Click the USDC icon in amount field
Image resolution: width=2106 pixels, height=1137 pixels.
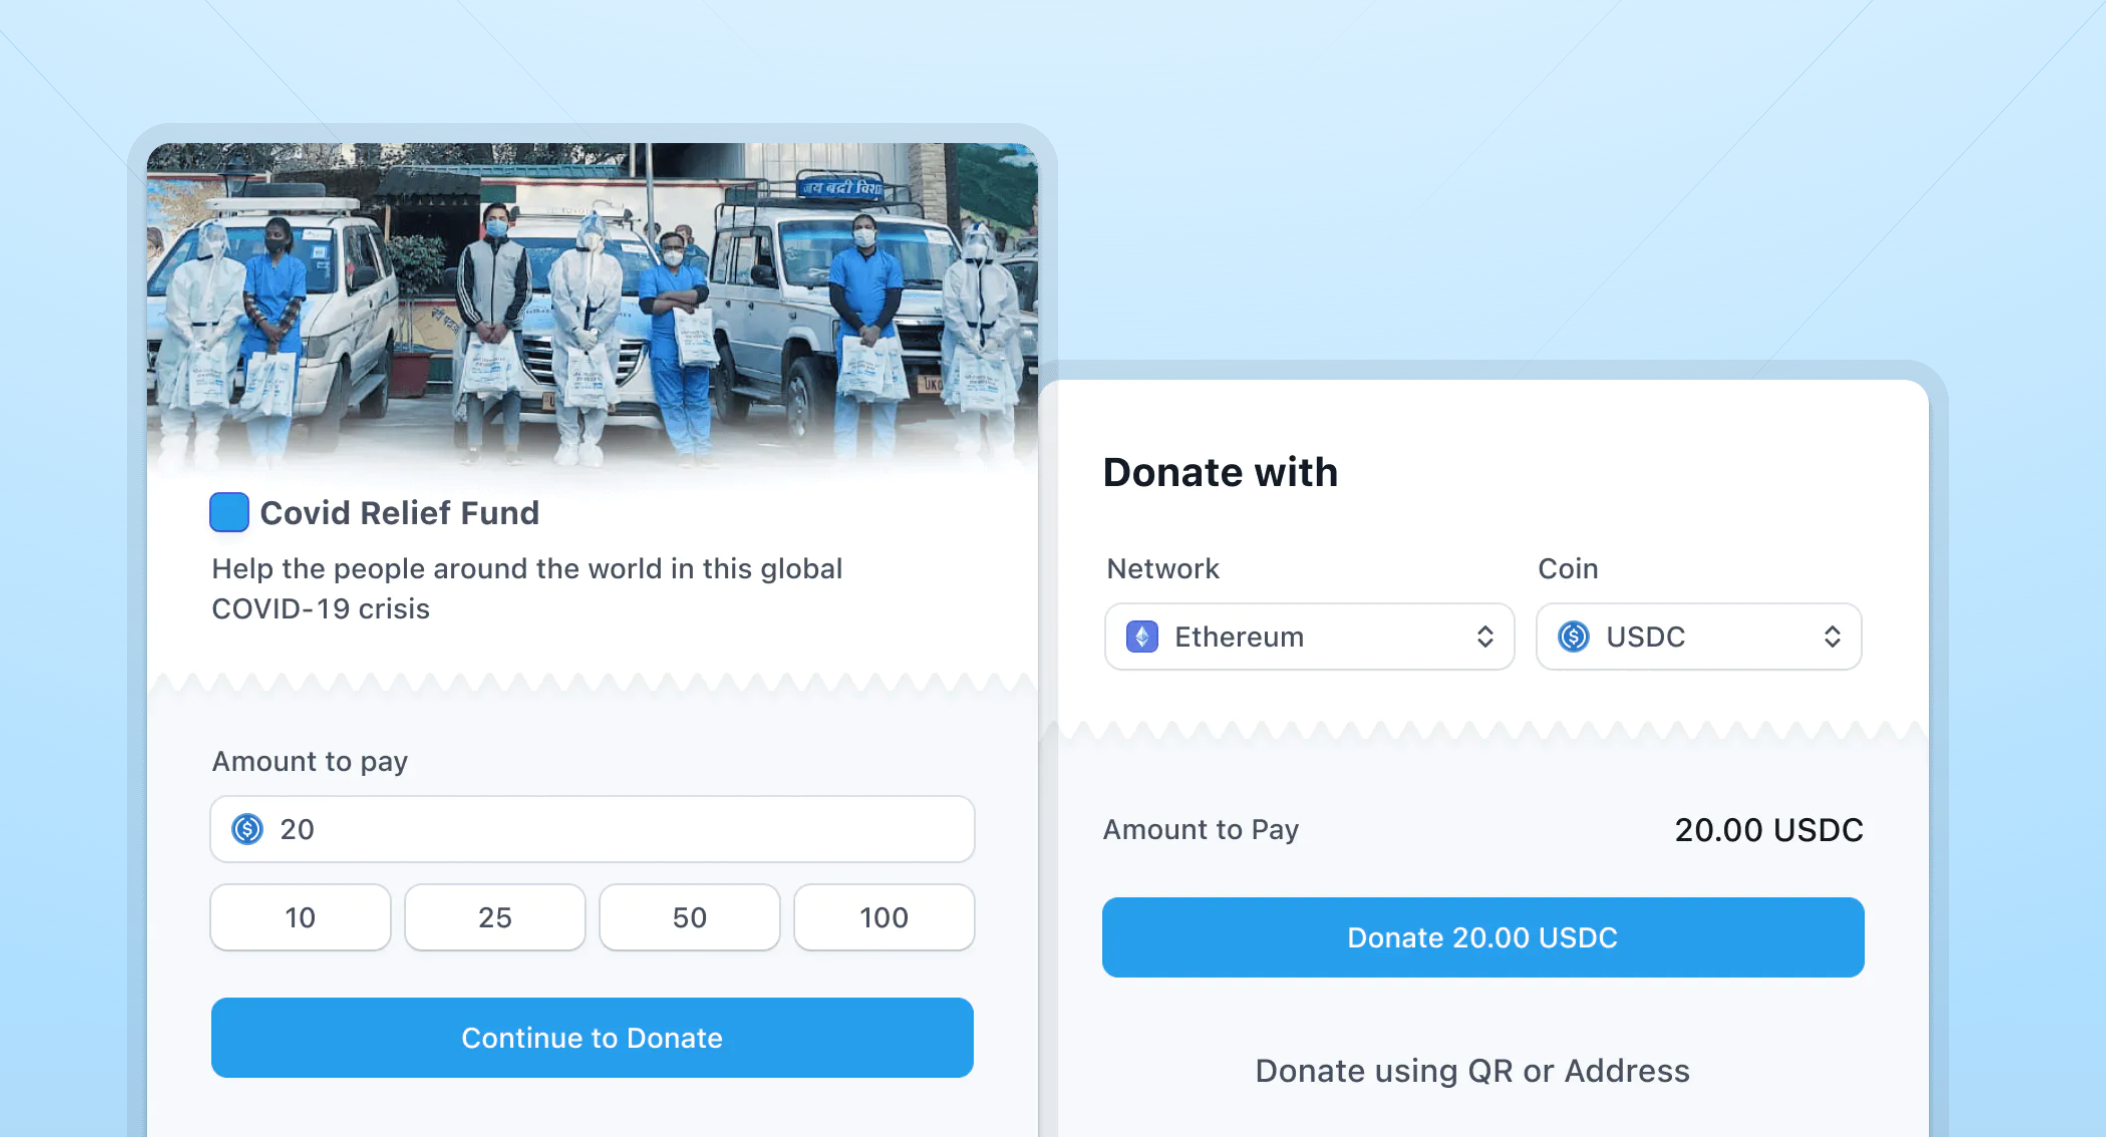(247, 829)
